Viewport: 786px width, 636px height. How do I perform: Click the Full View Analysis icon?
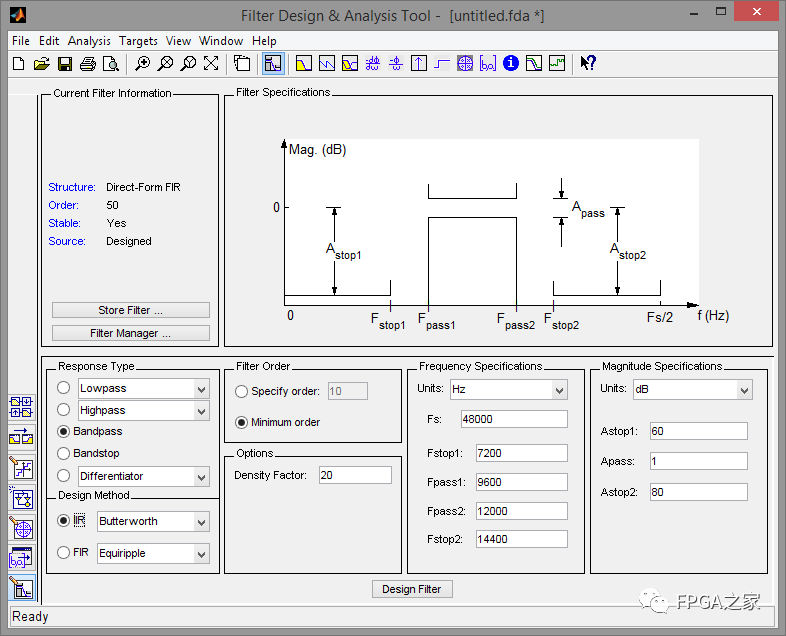pos(242,64)
